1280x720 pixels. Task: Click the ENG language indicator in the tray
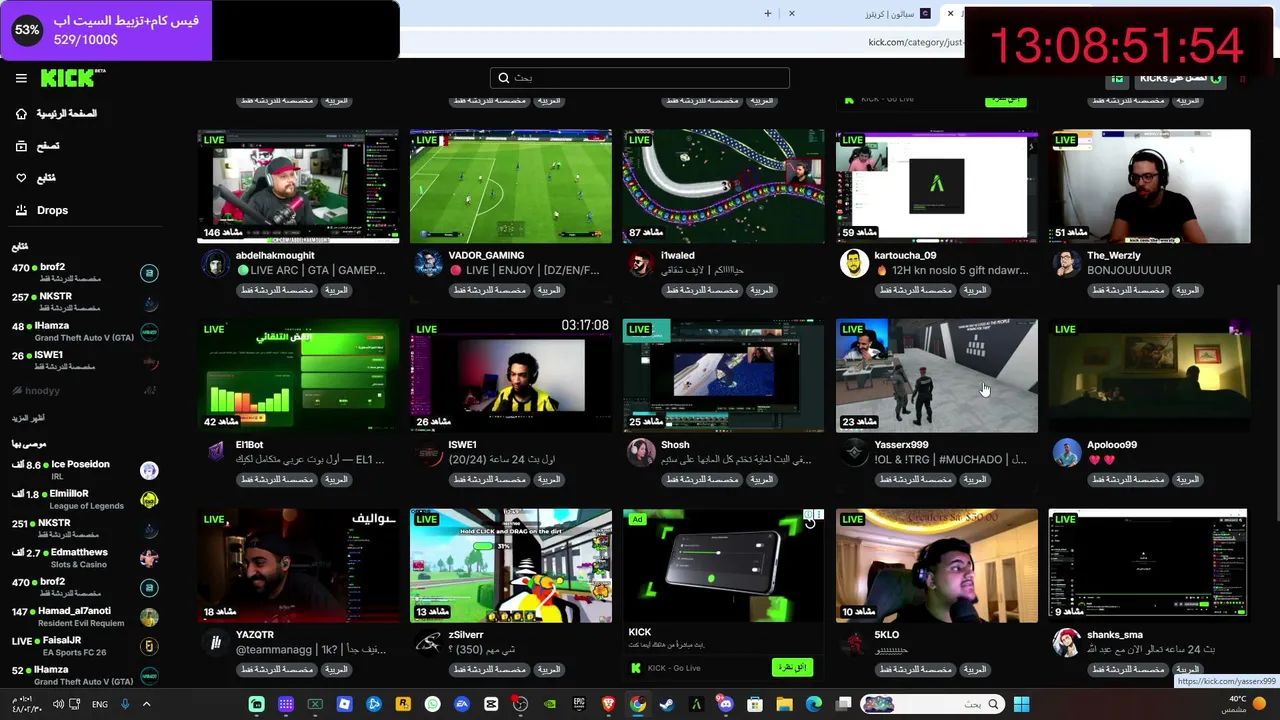pos(100,705)
